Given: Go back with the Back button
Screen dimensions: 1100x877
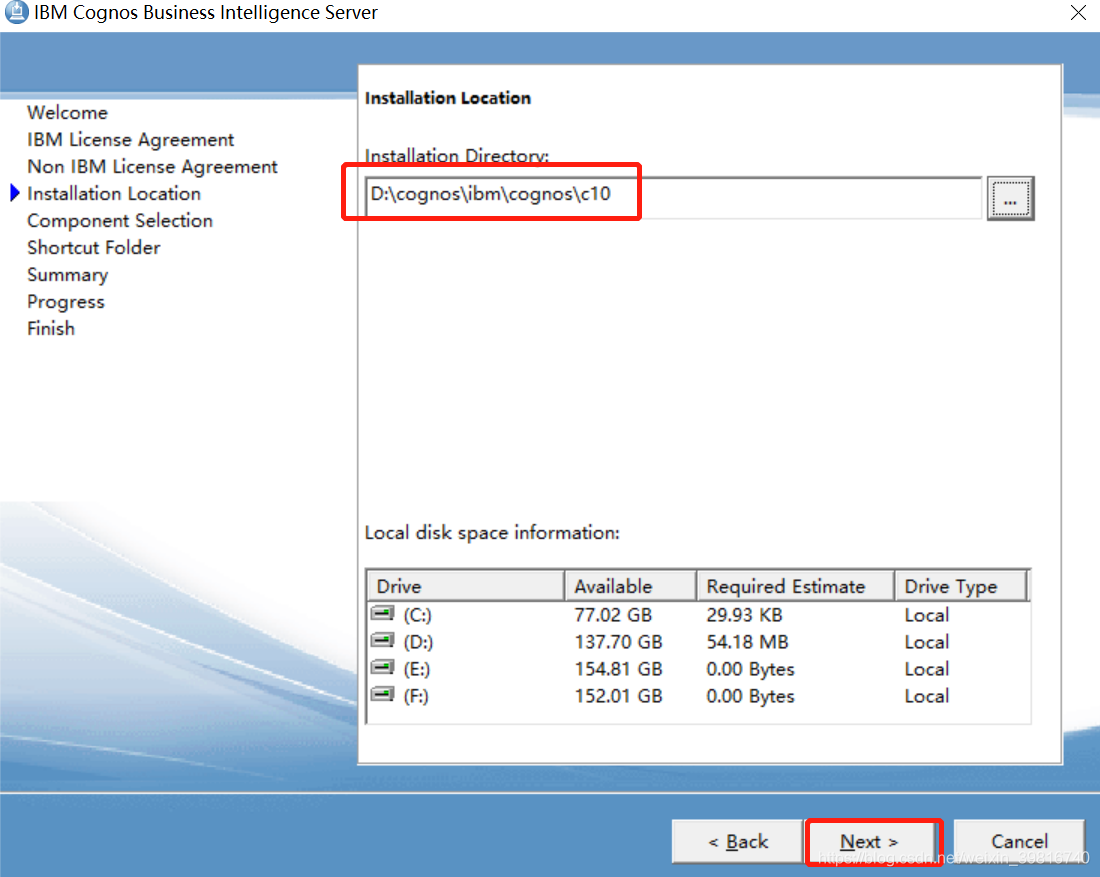Looking at the screenshot, I should tap(738, 841).
